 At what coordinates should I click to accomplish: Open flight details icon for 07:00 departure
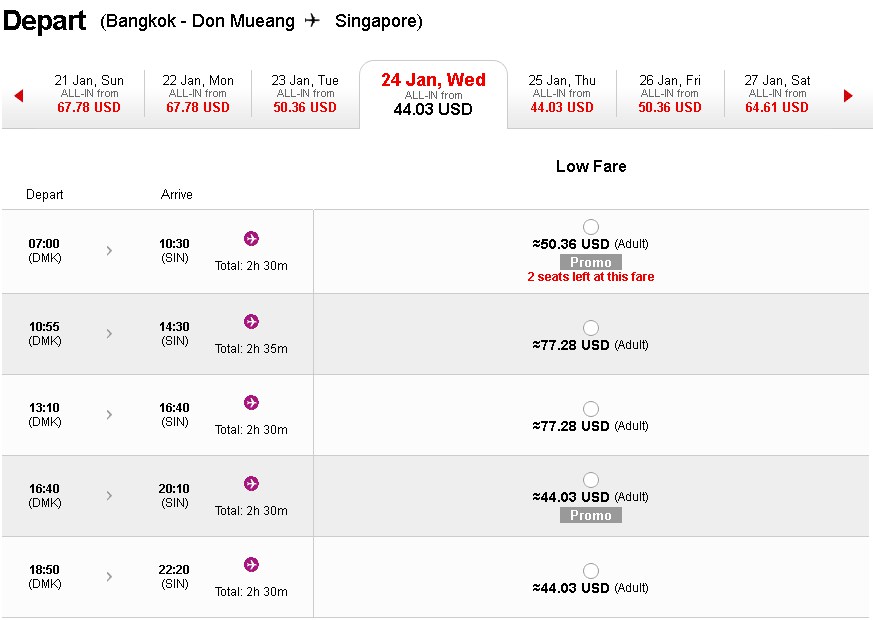pyautogui.click(x=251, y=239)
